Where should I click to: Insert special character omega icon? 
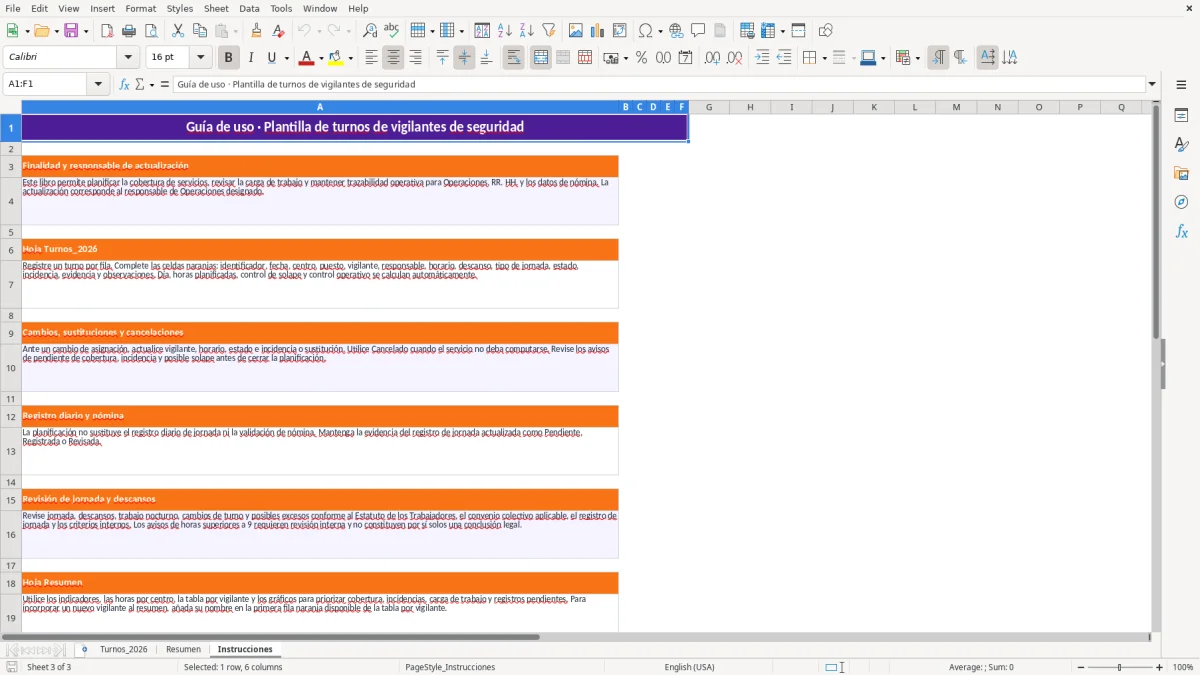646,31
